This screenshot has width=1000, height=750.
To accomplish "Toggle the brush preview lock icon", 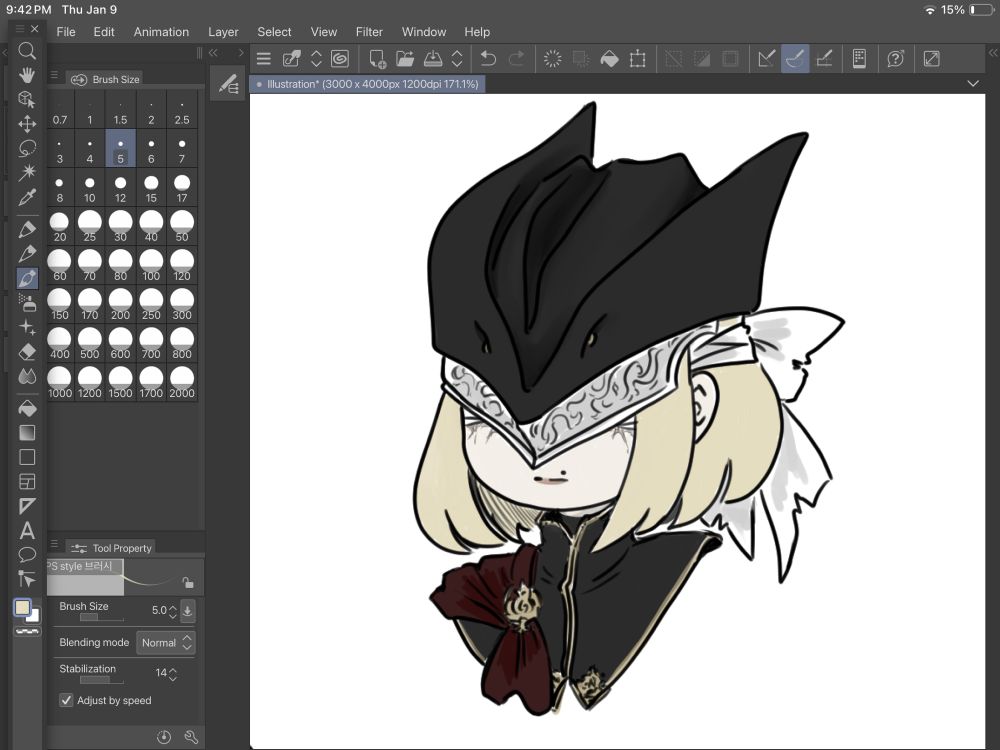I will 187,583.
